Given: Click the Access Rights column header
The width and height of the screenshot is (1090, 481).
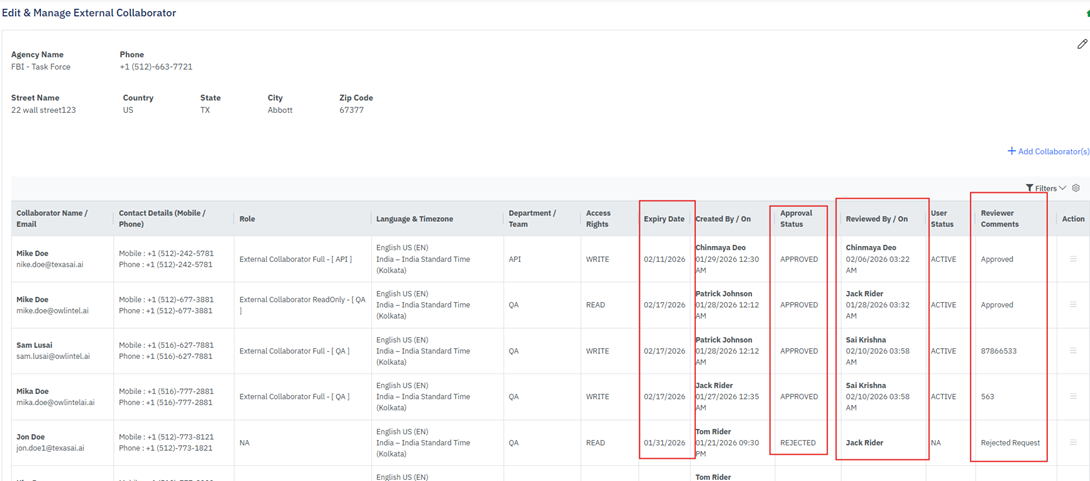Looking at the screenshot, I should 598,219.
